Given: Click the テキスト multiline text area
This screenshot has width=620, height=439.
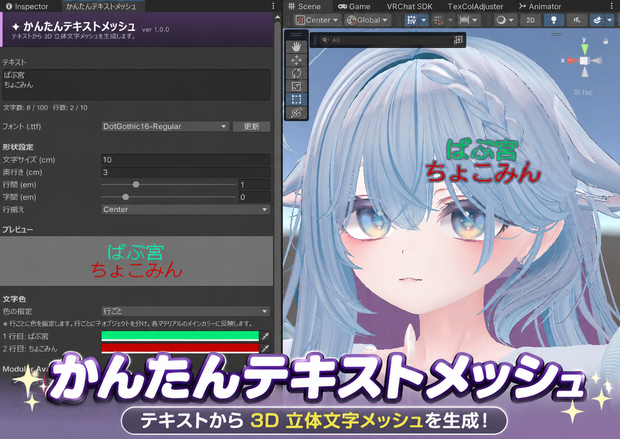Looking at the screenshot, I should pos(136,85).
